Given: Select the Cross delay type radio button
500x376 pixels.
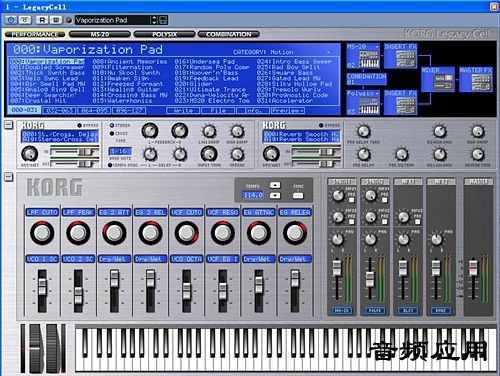Looking at the screenshot, I should pos(112,133).
